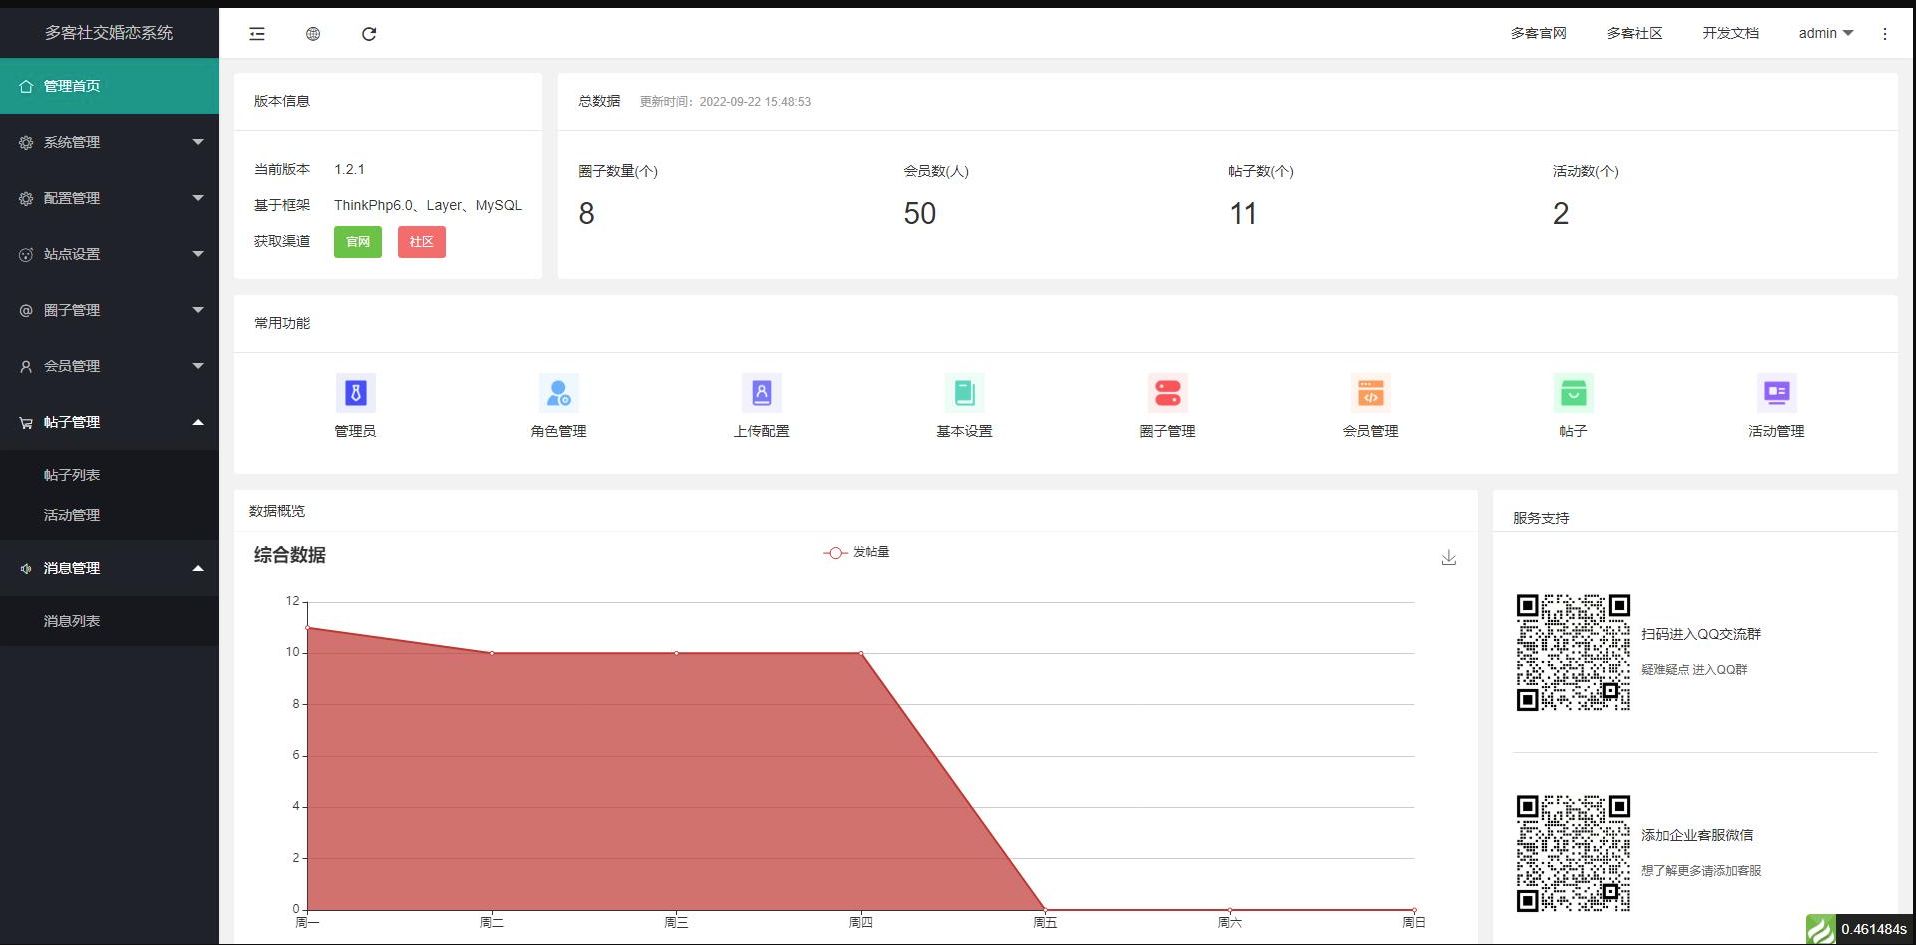Open the 活动管理 shortcut icon
This screenshot has width=1916, height=945.
1776,394
